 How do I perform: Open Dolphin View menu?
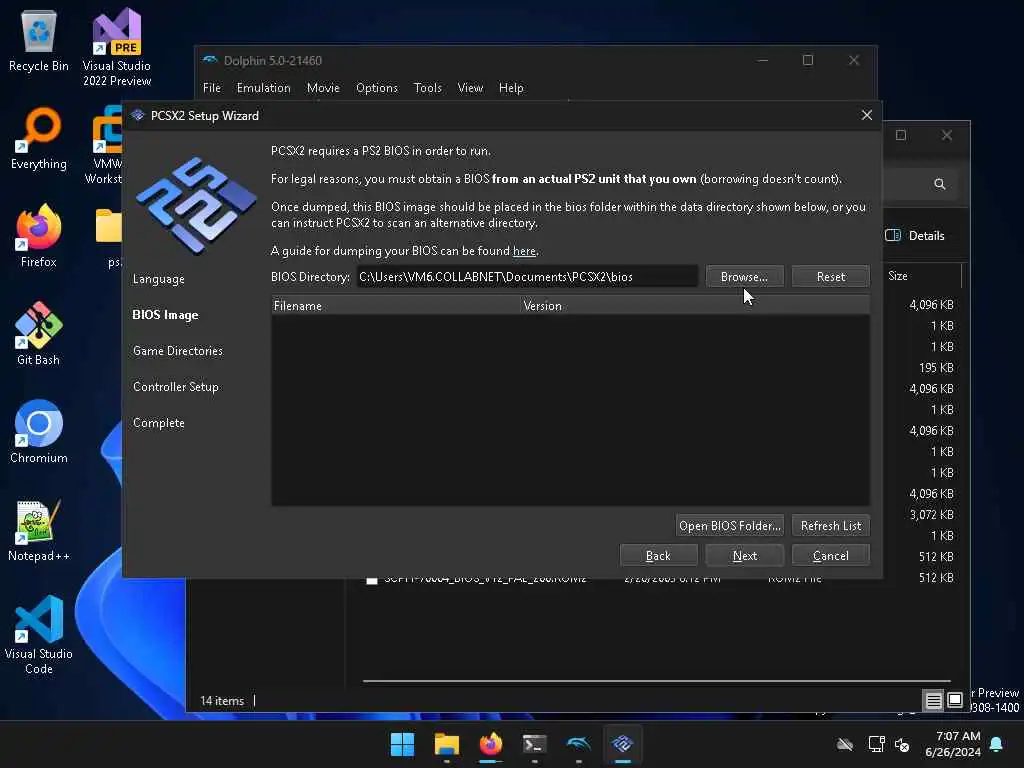[470, 88]
